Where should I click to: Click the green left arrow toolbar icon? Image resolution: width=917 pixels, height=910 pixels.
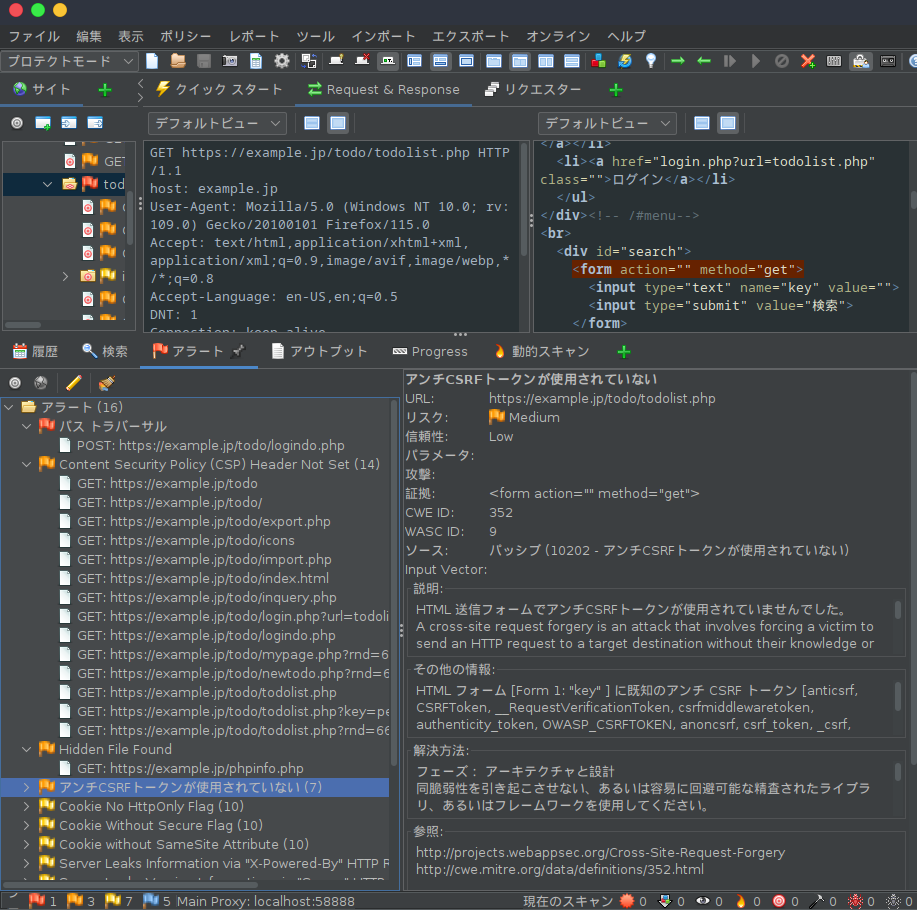(704, 61)
